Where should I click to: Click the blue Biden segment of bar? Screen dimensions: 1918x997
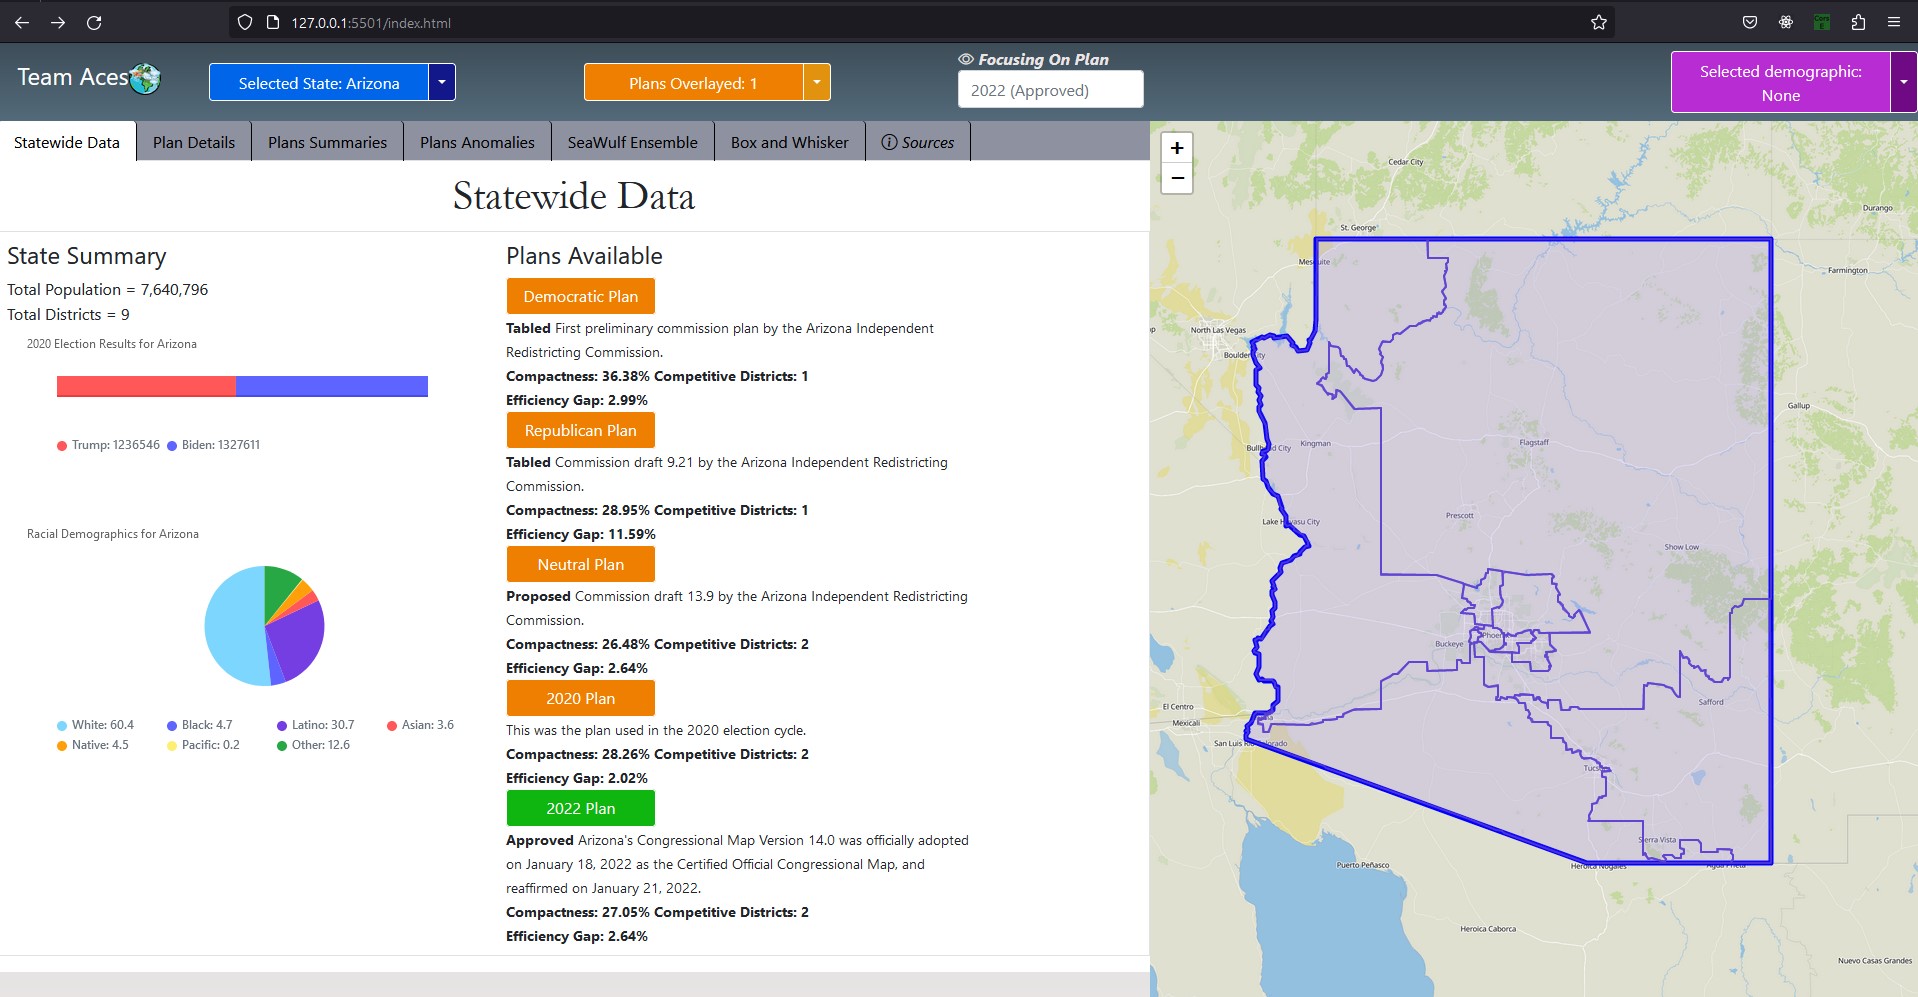click(331, 386)
